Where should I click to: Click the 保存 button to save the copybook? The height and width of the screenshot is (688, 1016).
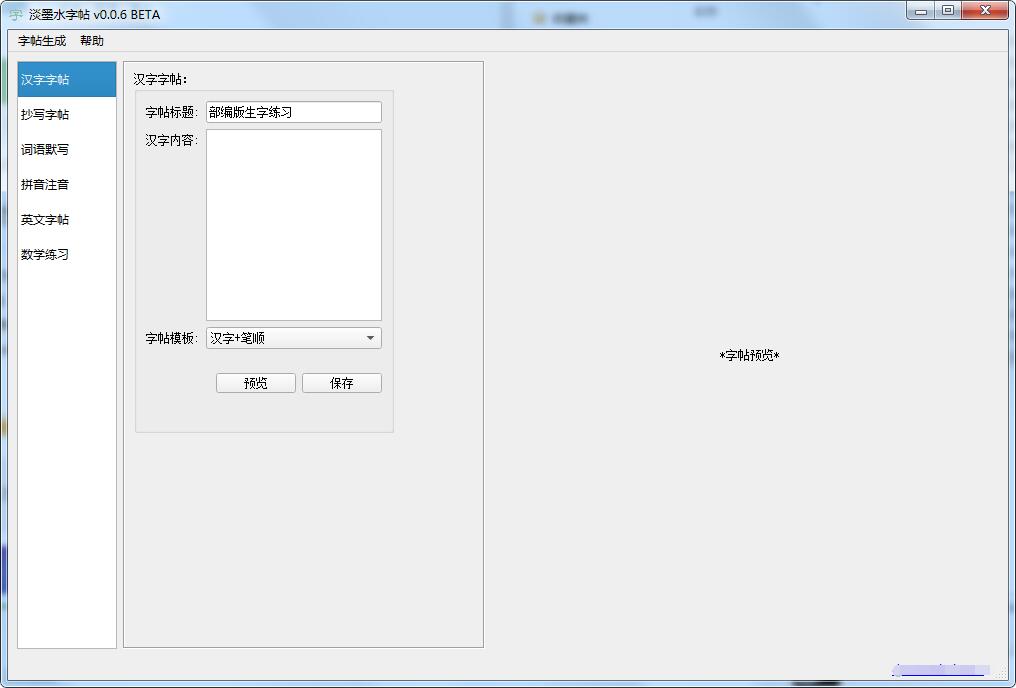coord(342,382)
